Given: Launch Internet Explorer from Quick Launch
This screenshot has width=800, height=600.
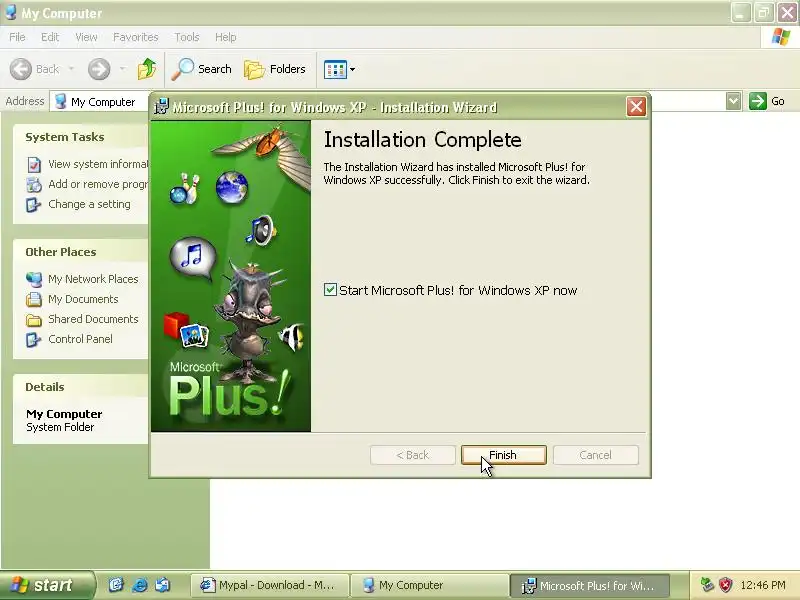Looking at the screenshot, I should pyautogui.click(x=139, y=585).
